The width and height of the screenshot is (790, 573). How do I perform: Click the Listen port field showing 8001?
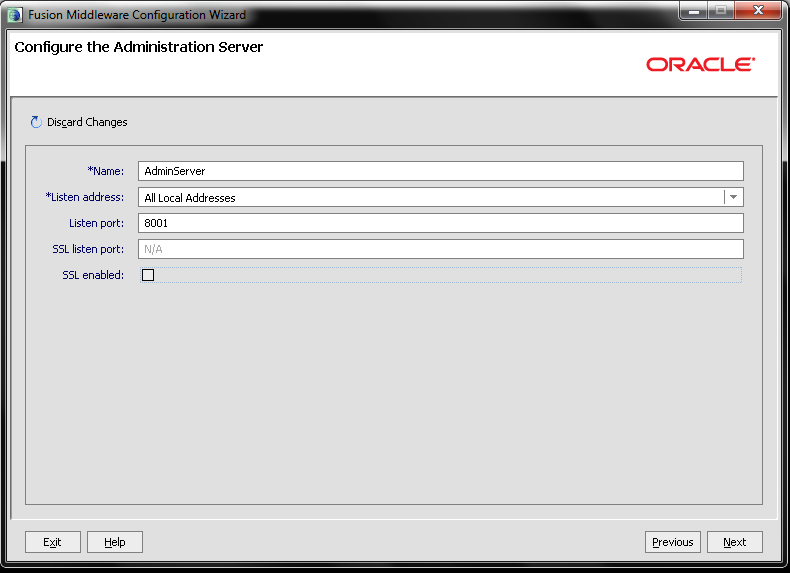tap(441, 223)
